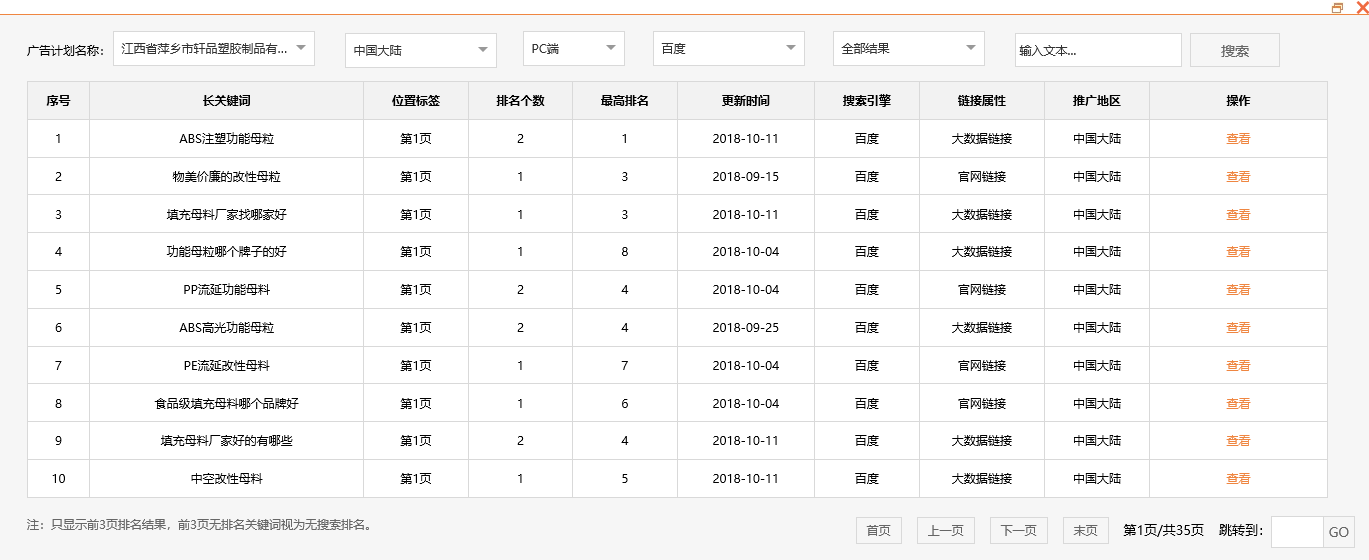The image size is (1369, 560).
Task: Go to first page with 首页 button
Action: (879, 531)
